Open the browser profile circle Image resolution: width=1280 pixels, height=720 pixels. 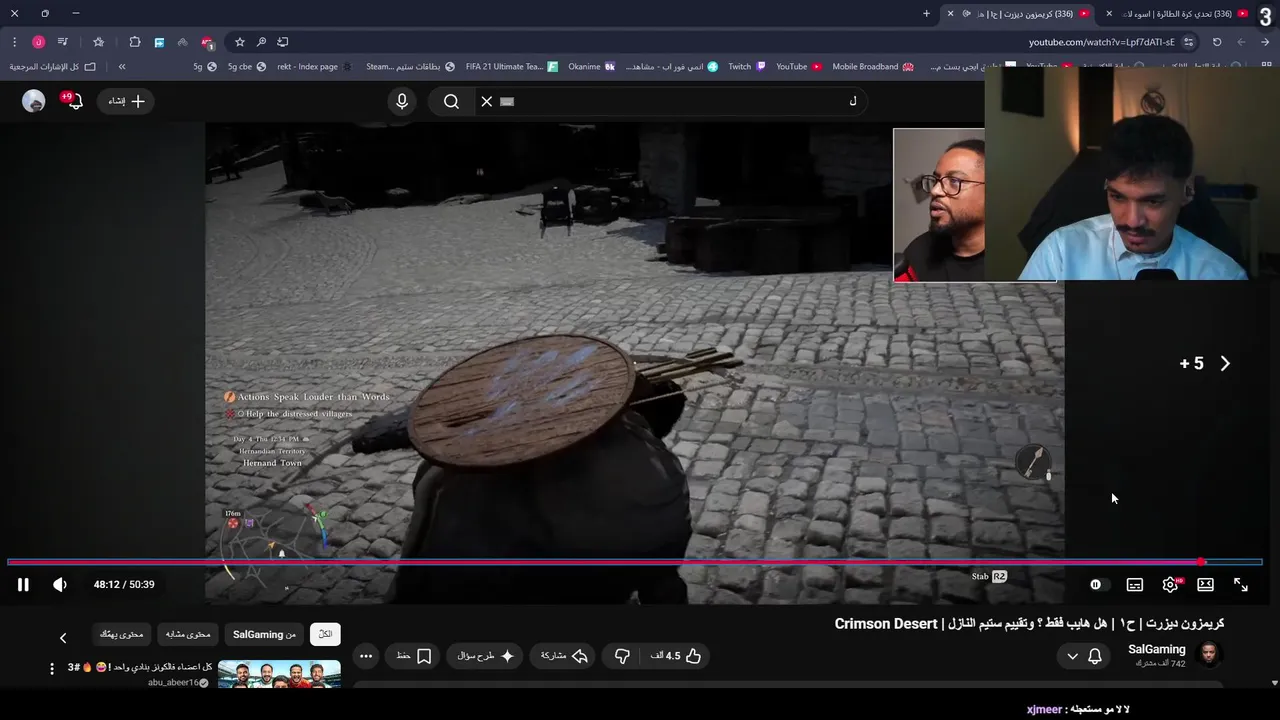pyautogui.click(x=38, y=42)
